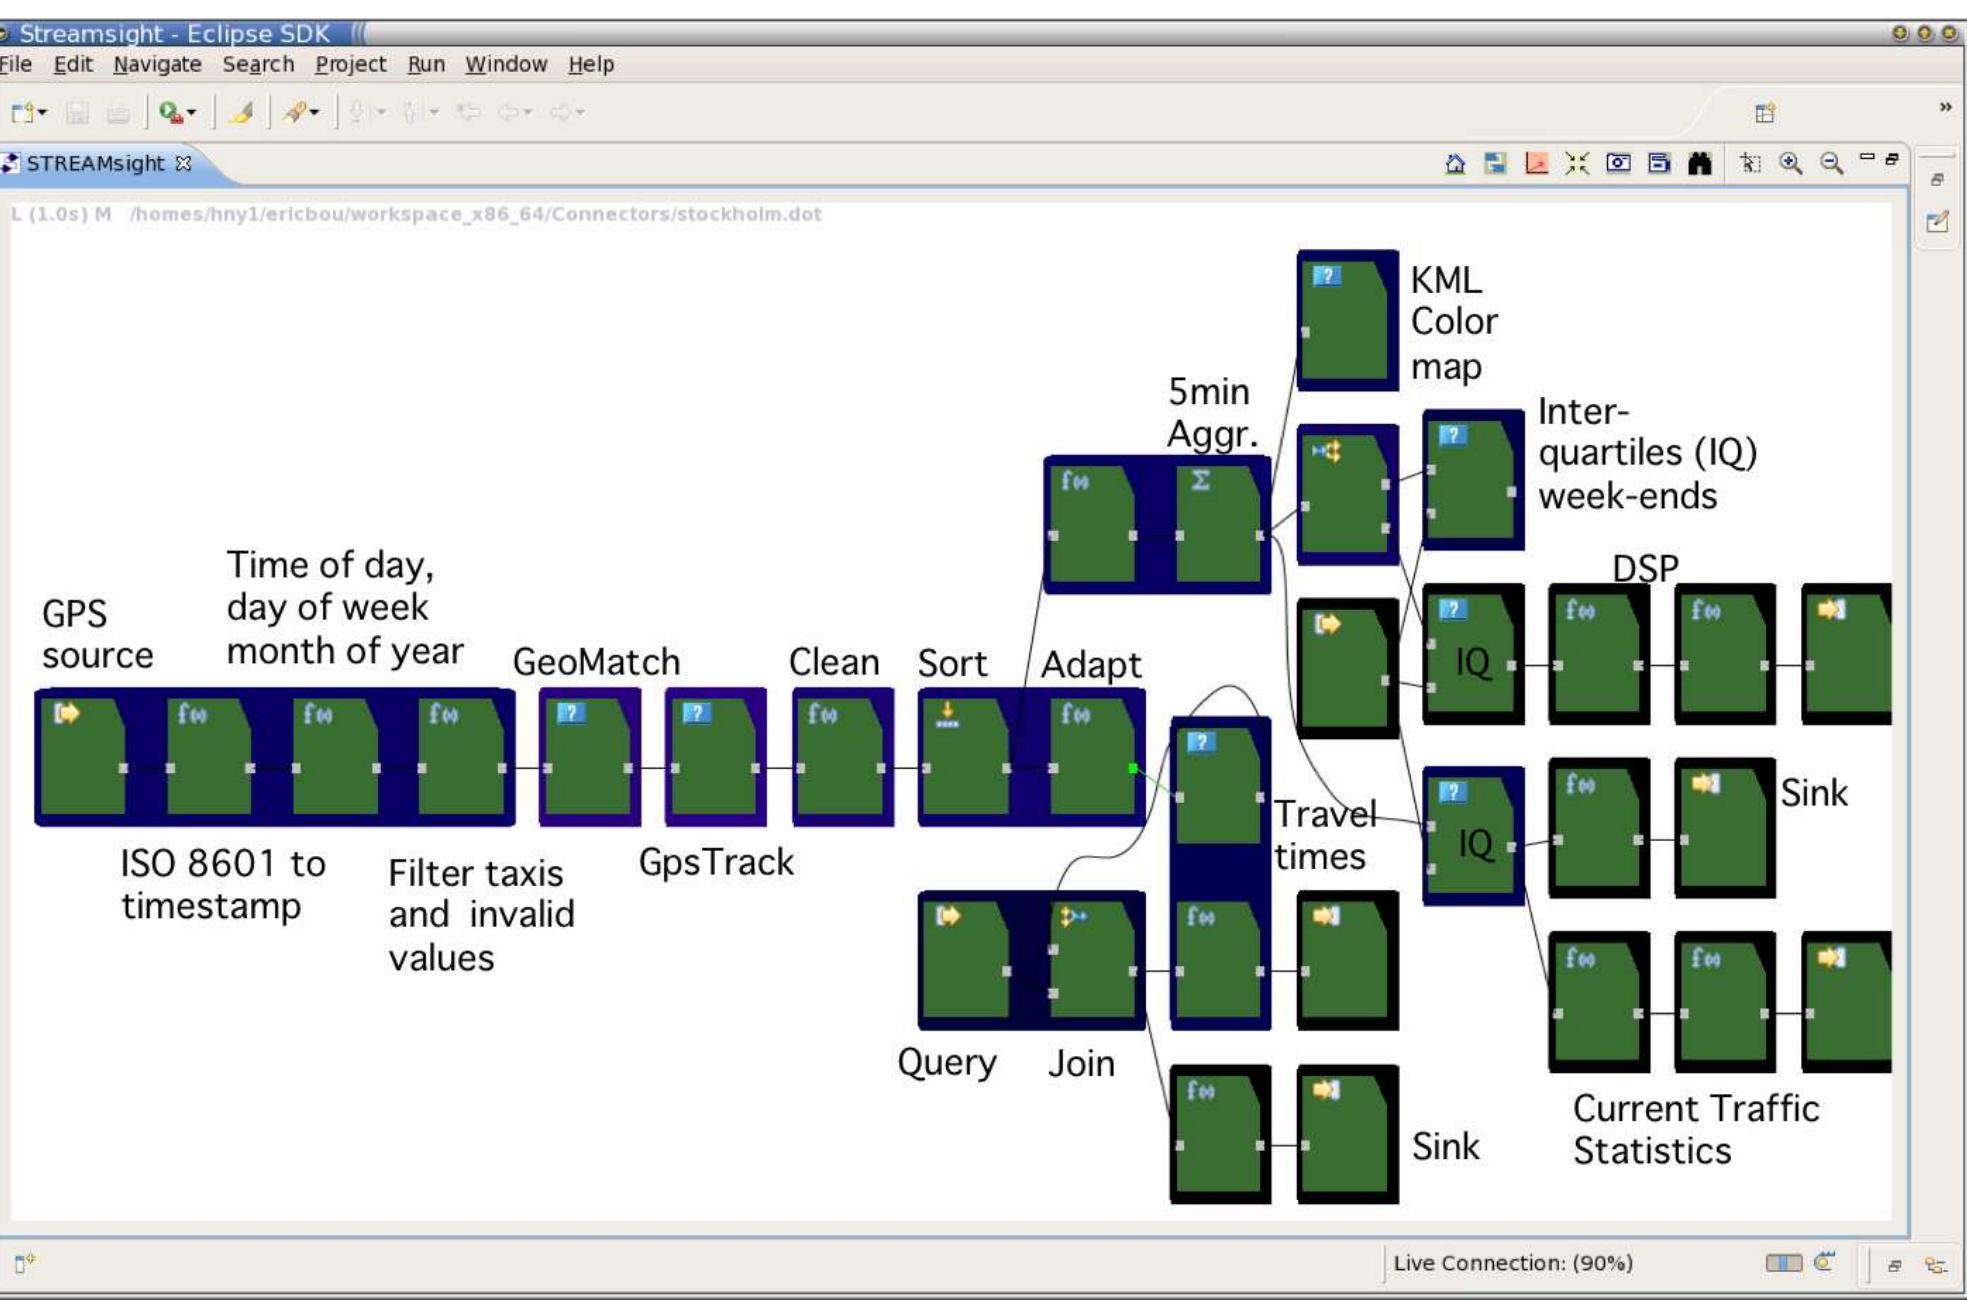The height and width of the screenshot is (1300, 1967).
Task: Select the snapshot camera icon in STREAMsight view
Action: click(1619, 165)
